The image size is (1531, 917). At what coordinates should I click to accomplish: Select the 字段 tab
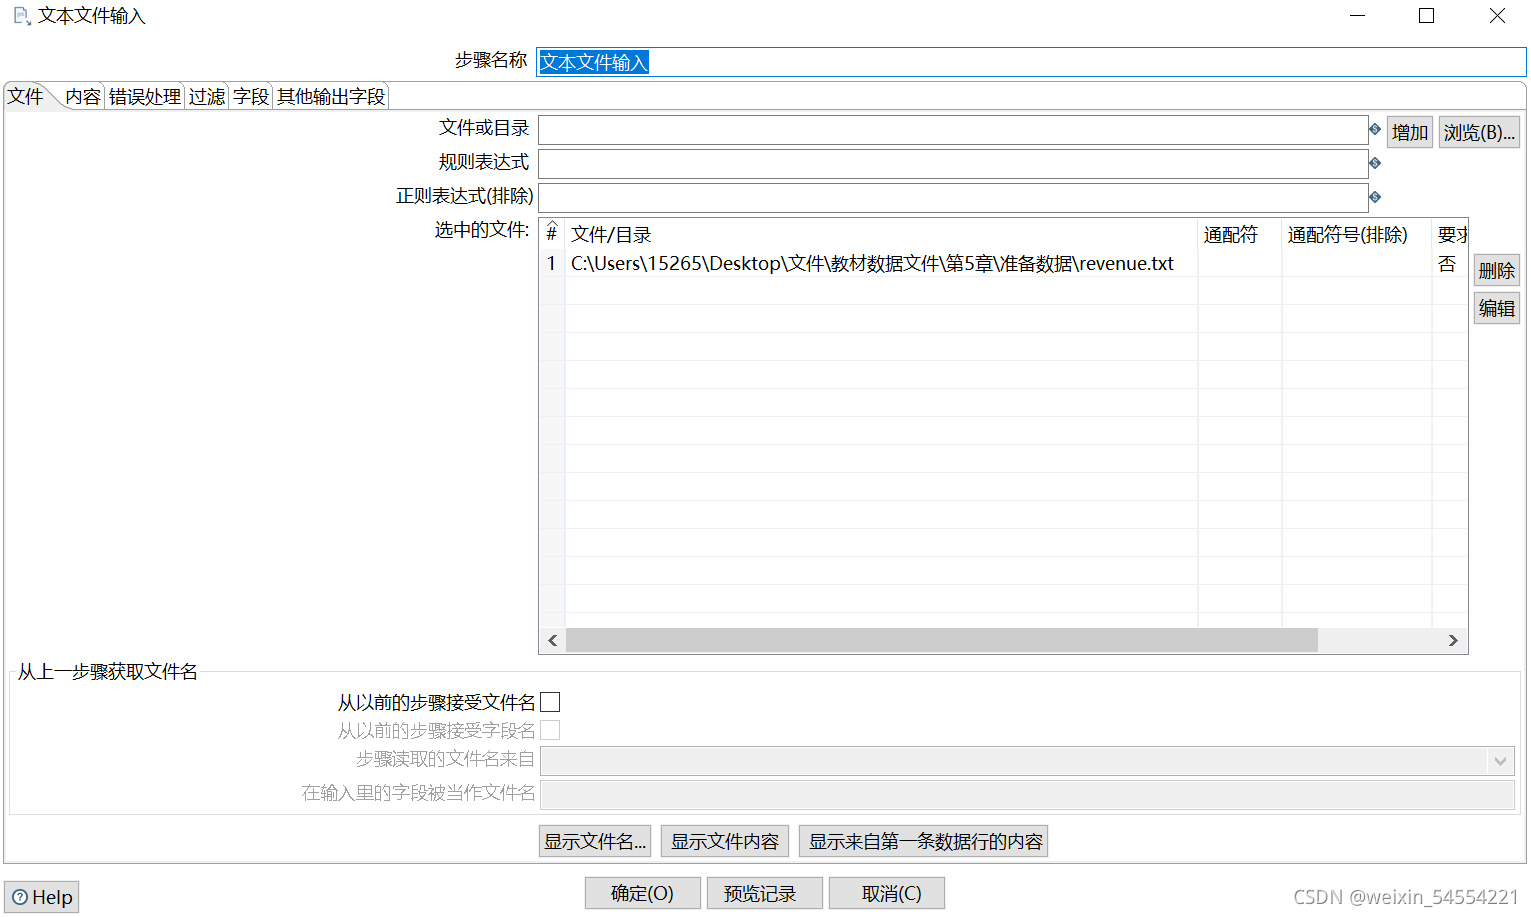click(251, 97)
